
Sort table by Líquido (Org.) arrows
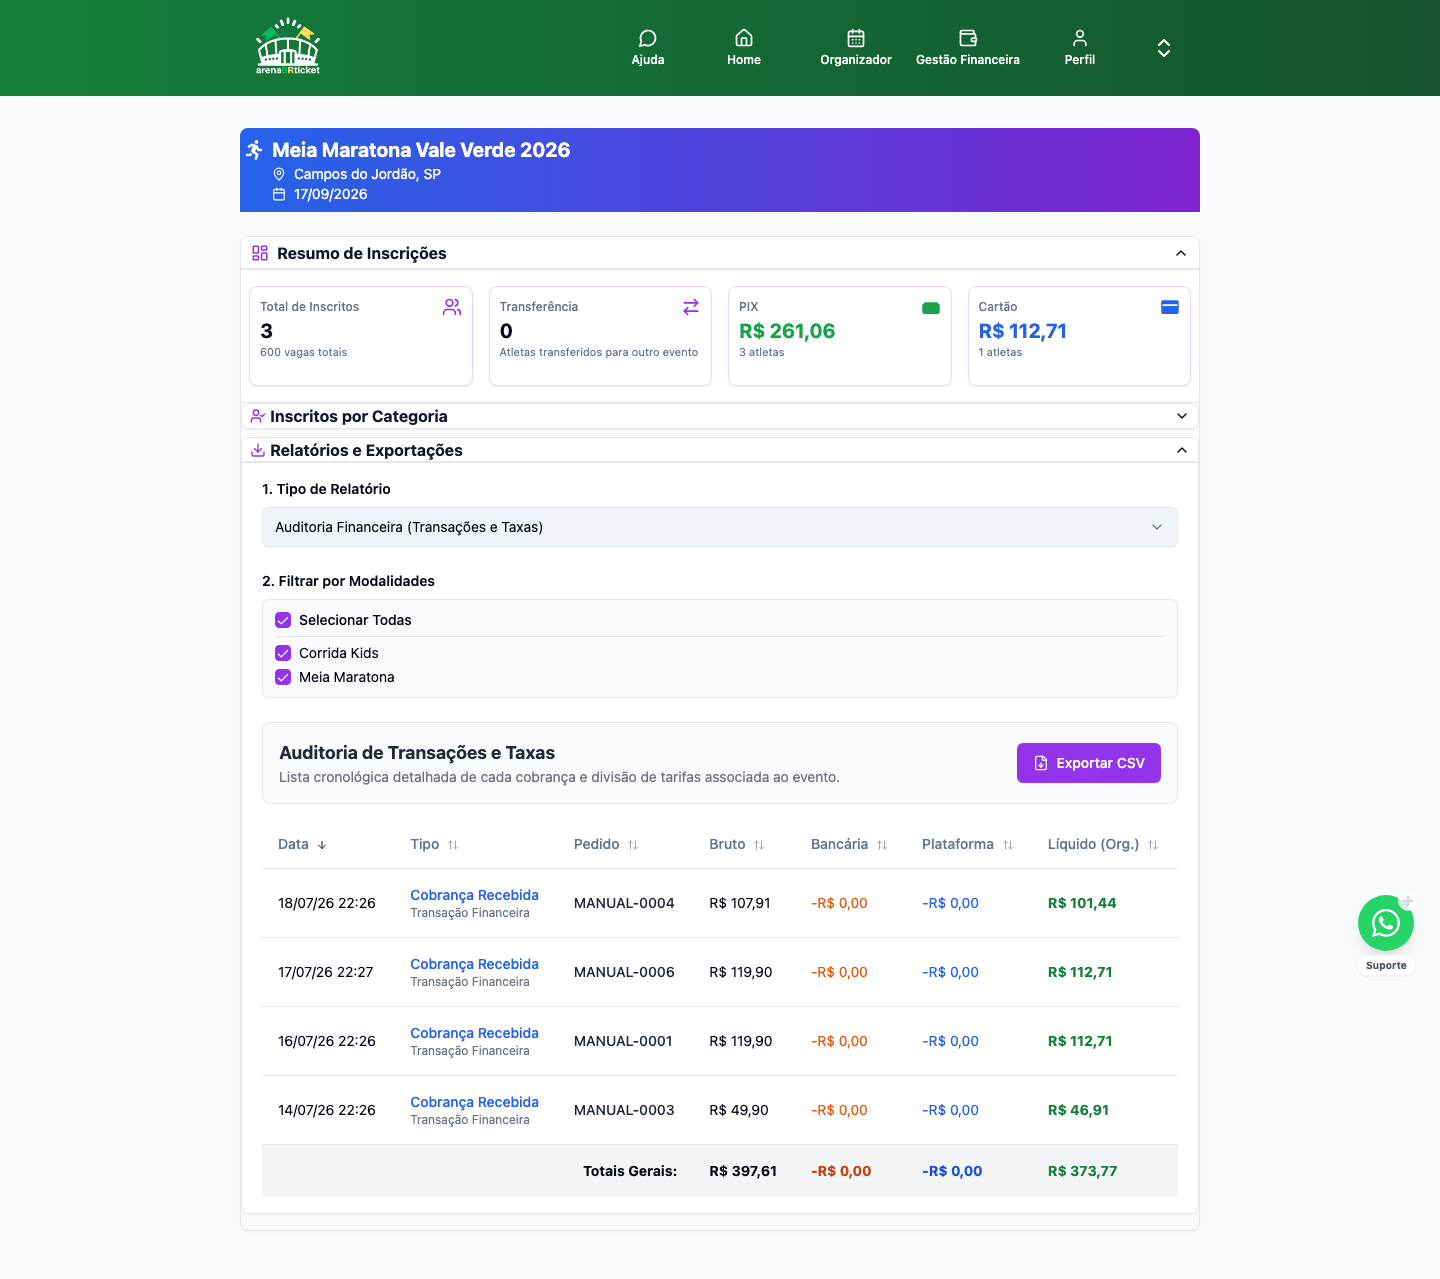(x=1153, y=845)
